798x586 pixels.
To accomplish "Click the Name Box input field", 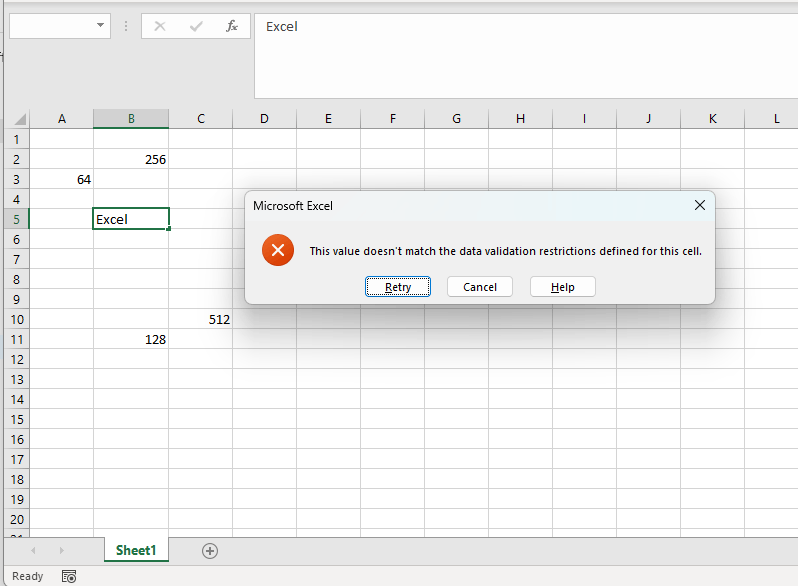I will click(x=52, y=25).
